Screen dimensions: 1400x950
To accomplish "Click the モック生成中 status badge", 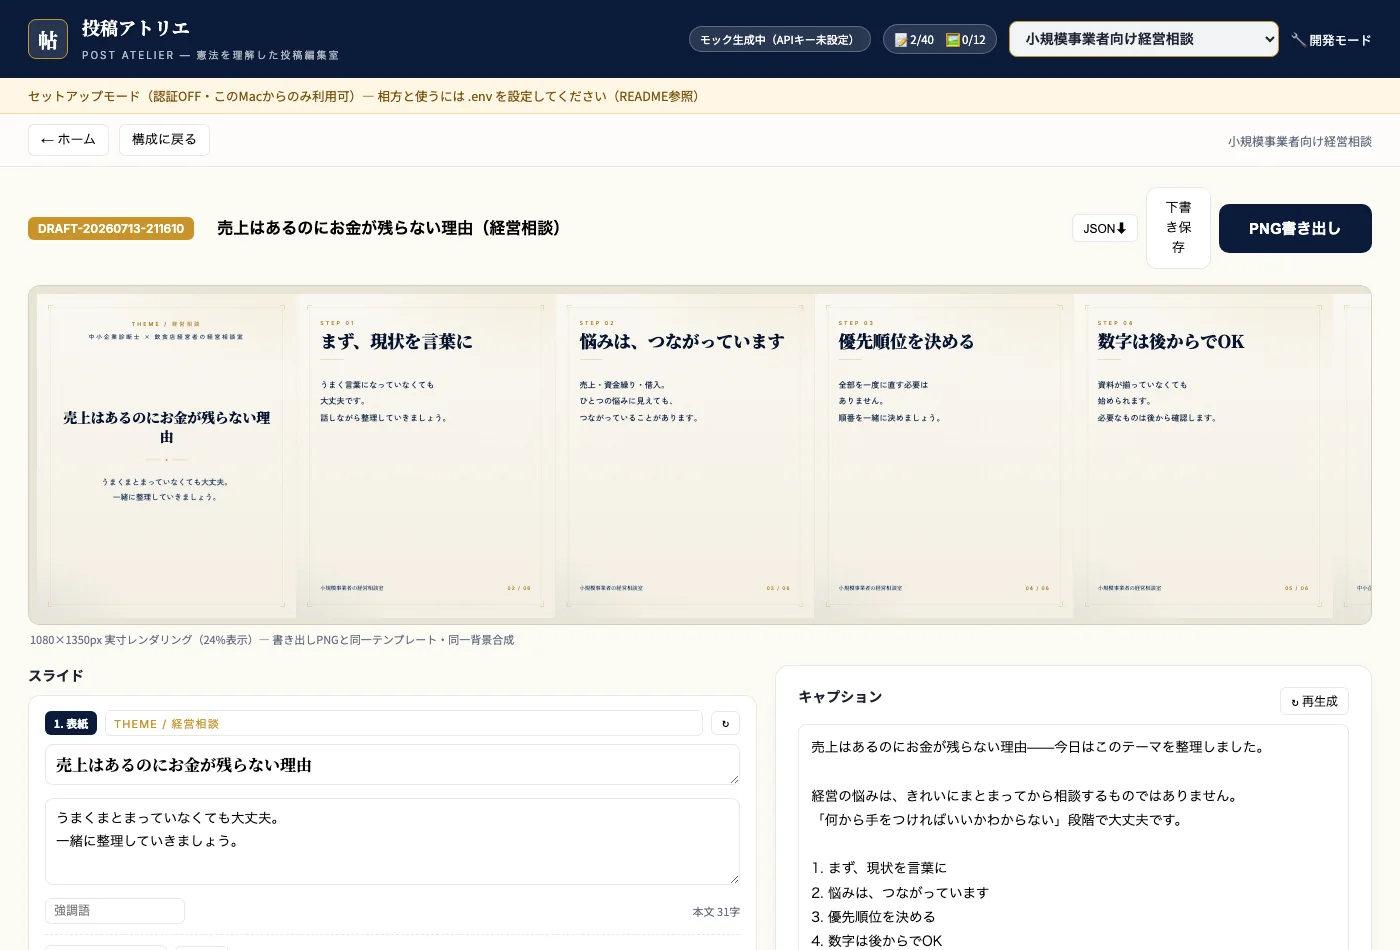I will (x=780, y=39).
